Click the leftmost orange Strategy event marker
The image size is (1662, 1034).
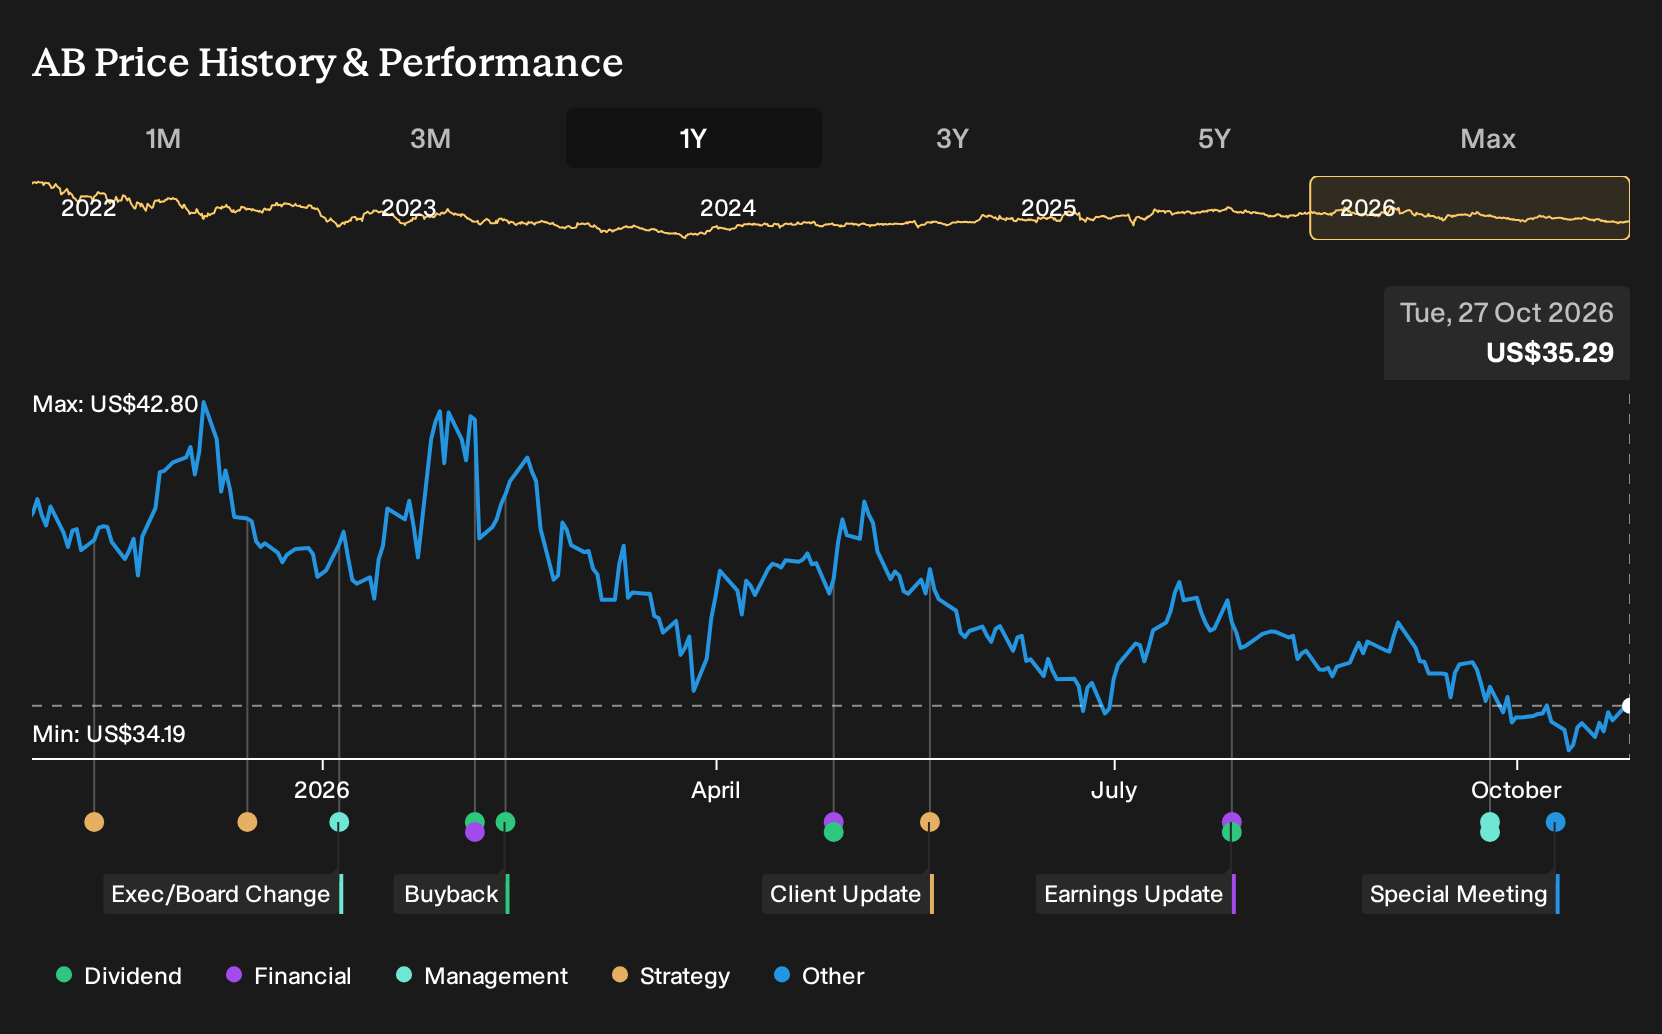click(94, 822)
